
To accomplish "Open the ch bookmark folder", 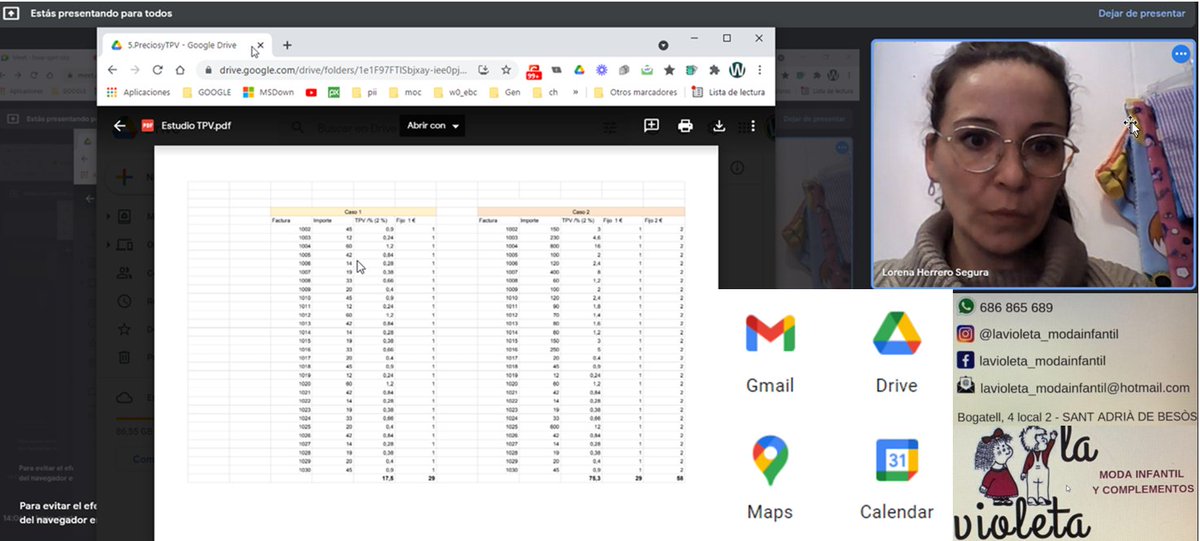I will pyautogui.click(x=546, y=92).
